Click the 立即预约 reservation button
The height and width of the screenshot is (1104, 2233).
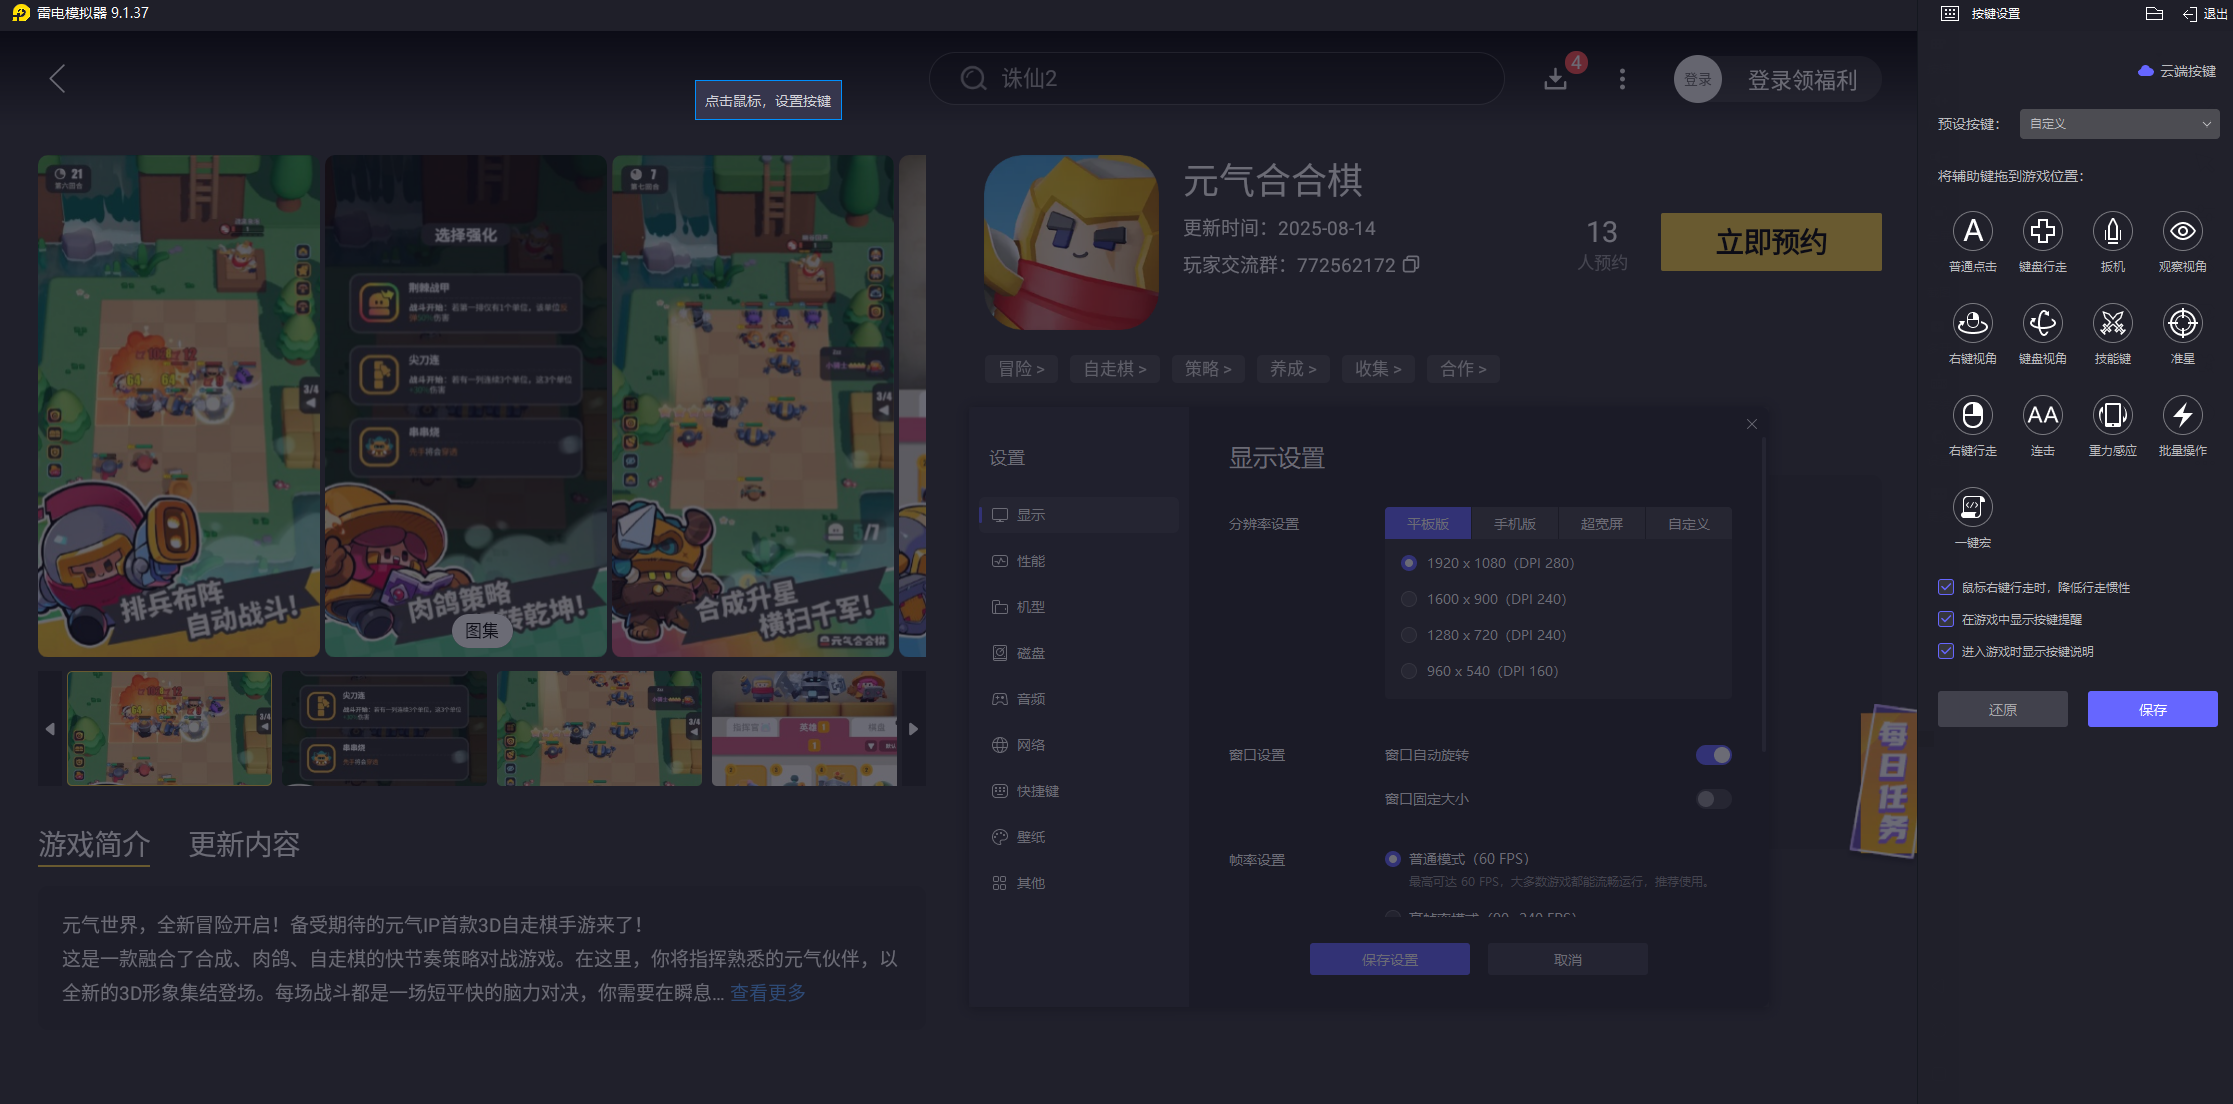click(x=1770, y=241)
